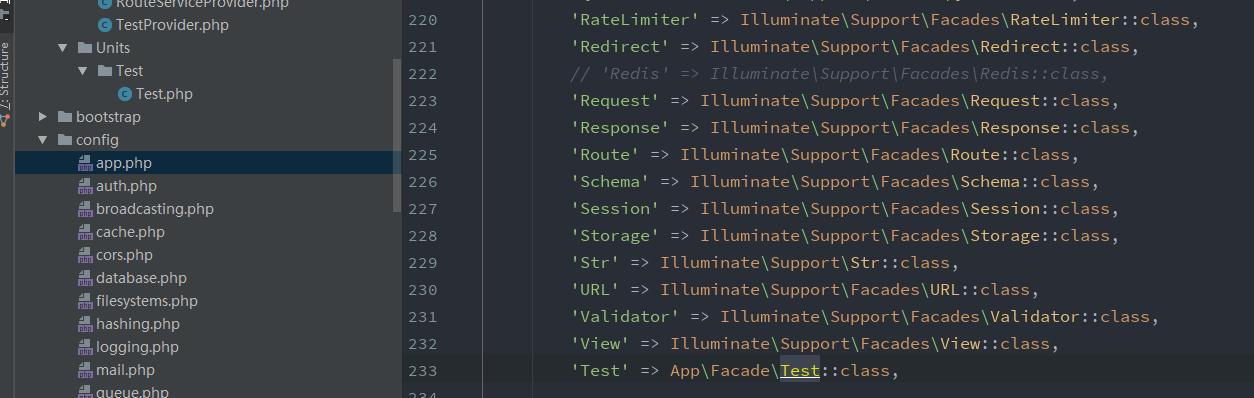Click the project panel vertical scrollbar
This screenshot has height=398, width=1254.
point(397,135)
